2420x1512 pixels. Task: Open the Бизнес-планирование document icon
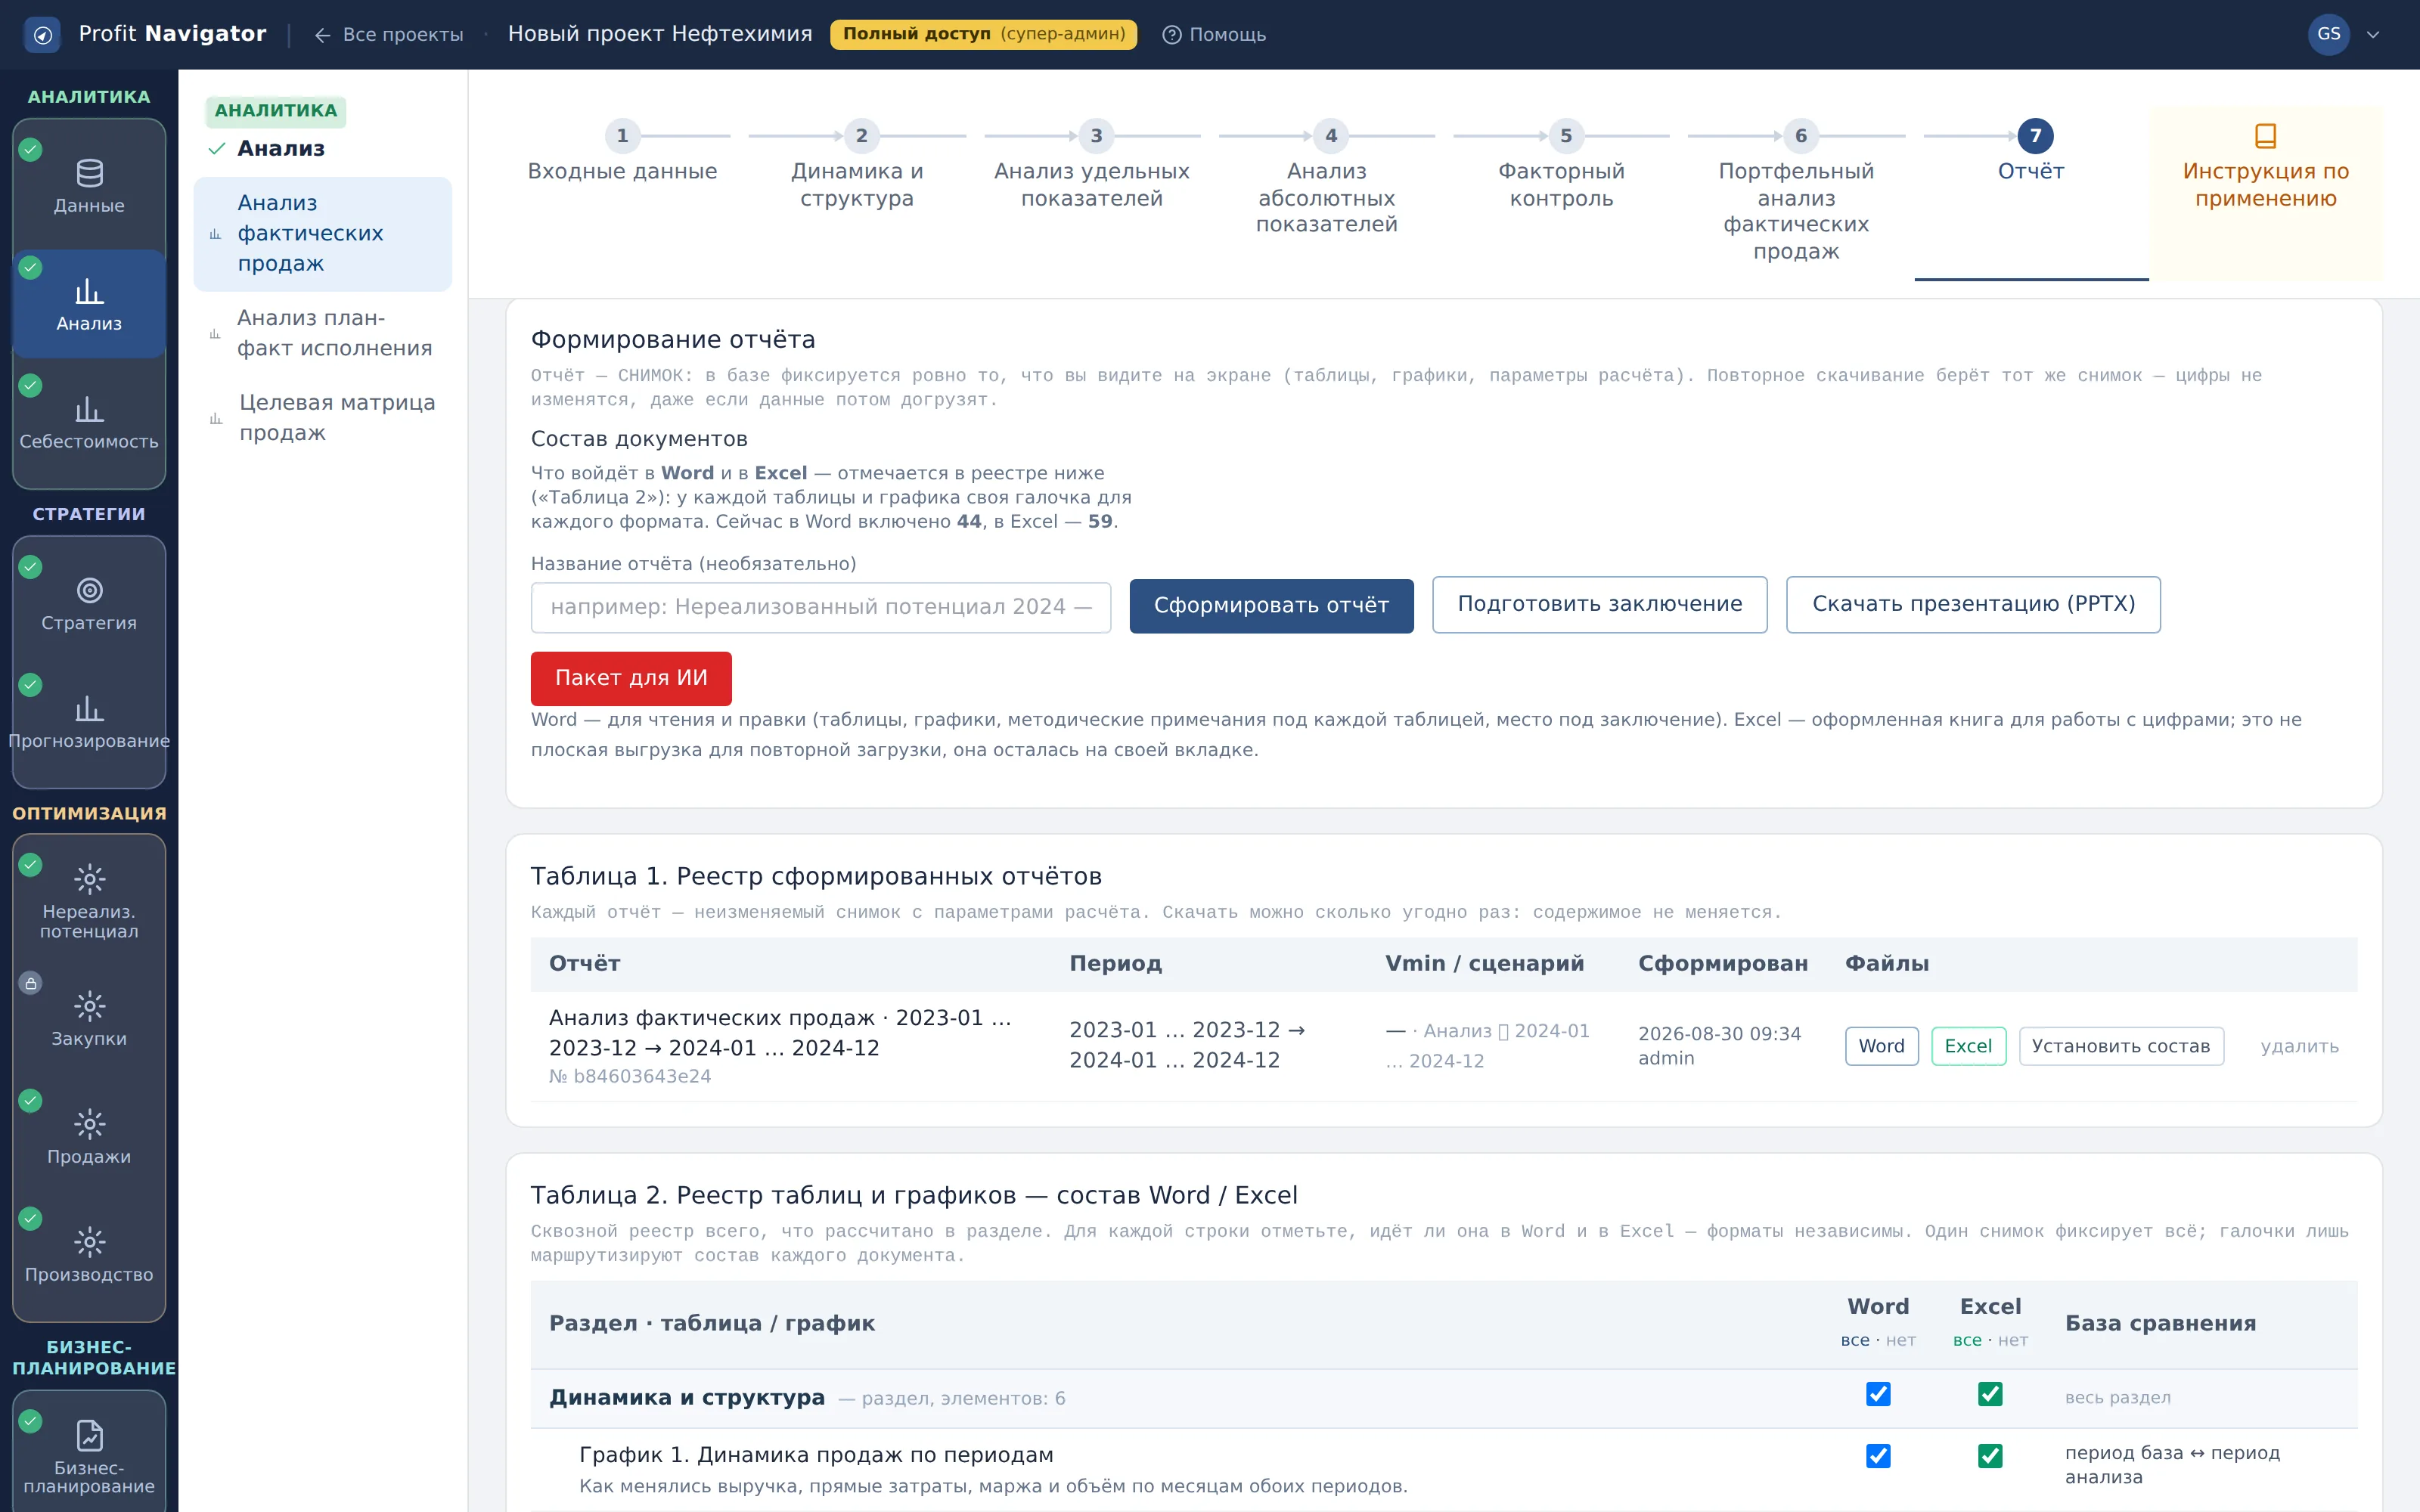(89, 1436)
